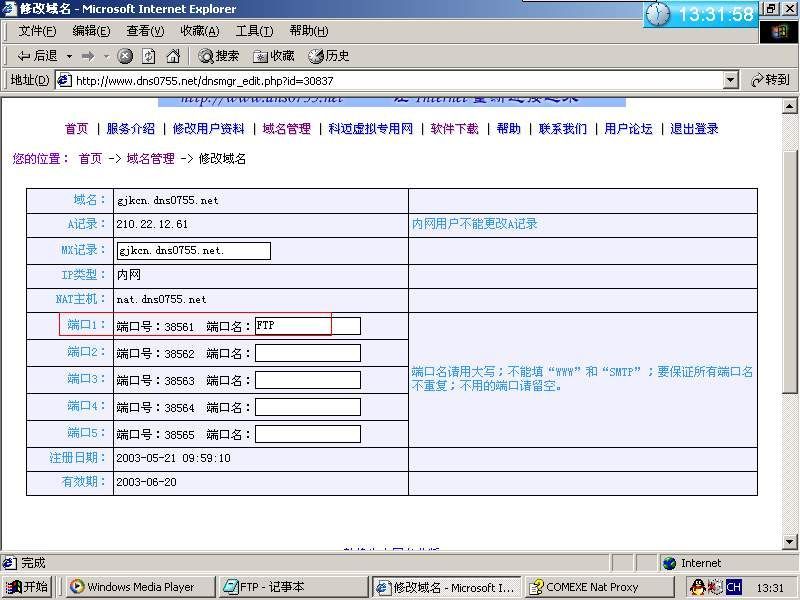This screenshot has height=600, width=800.
Task: Open the 域名管理 navigation link
Action: point(287,129)
